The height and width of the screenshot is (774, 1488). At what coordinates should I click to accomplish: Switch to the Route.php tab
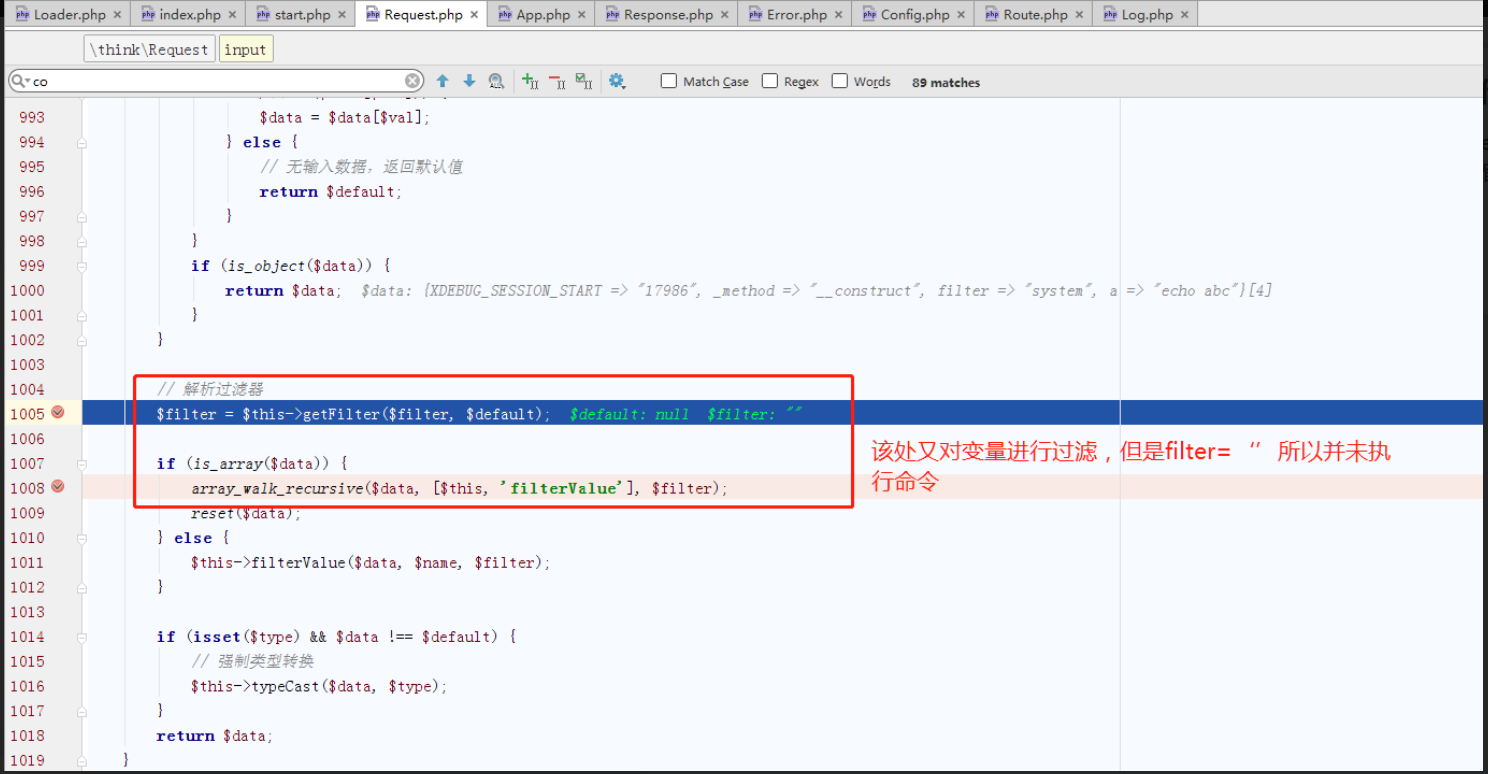(1035, 15)
